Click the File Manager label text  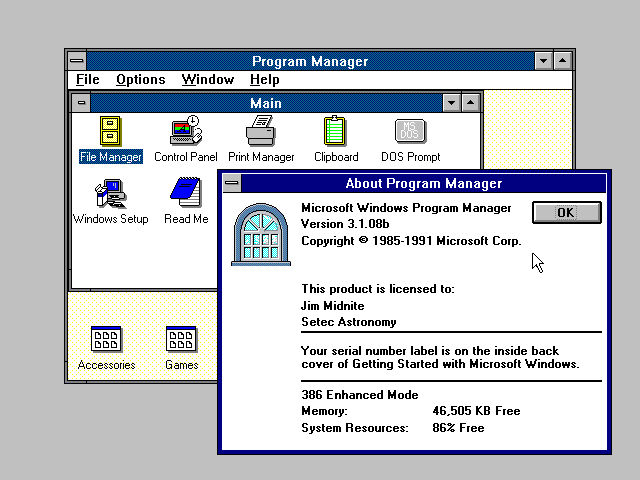click(x=111, y=157)
